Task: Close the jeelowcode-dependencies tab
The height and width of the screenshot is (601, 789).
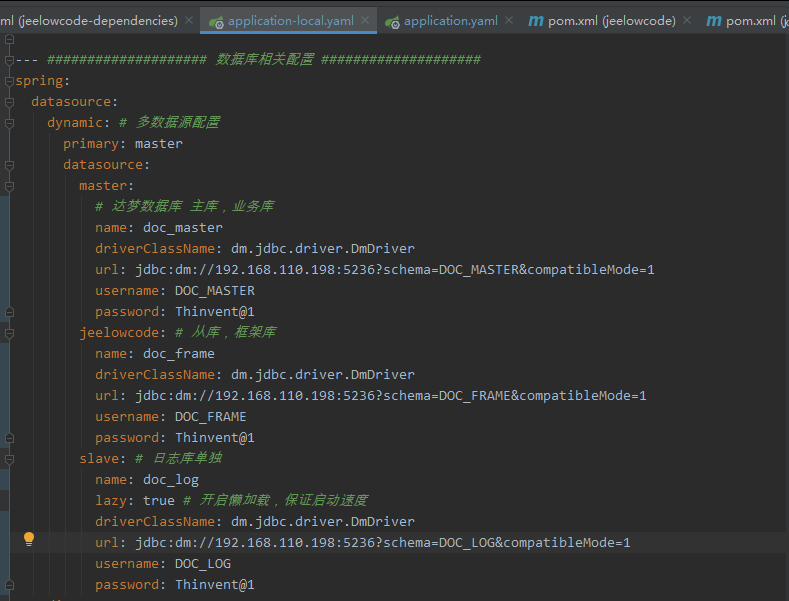Action: coord(189,21)
